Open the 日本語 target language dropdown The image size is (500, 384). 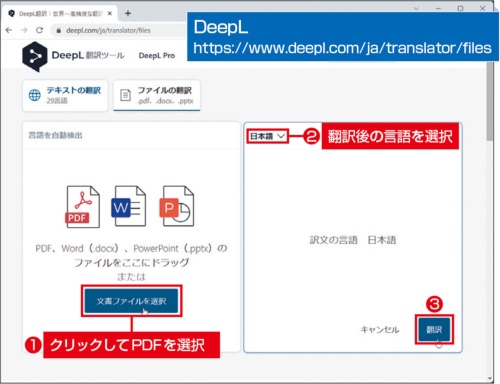coord(267,136)
